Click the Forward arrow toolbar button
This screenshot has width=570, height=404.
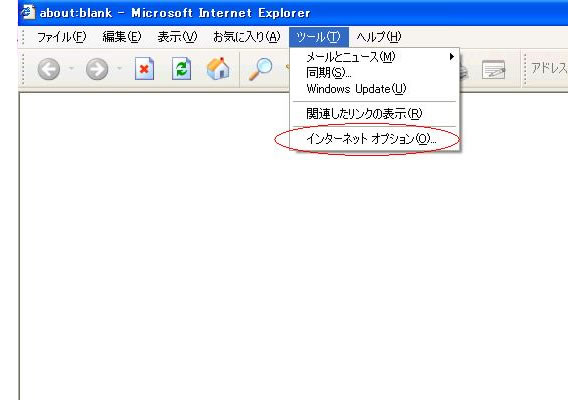(x=97, y=69)
